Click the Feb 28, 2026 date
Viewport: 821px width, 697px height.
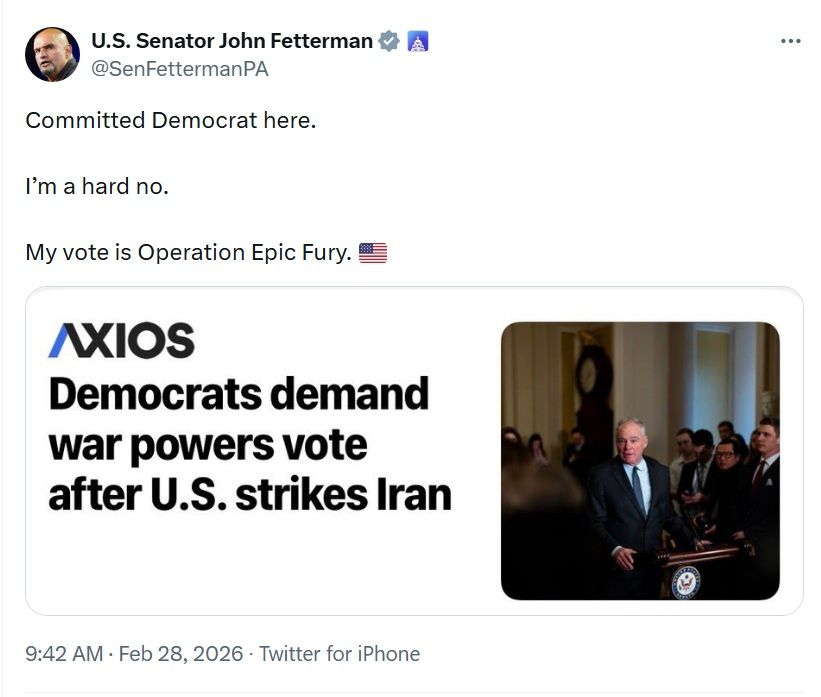tap(181, 654)
